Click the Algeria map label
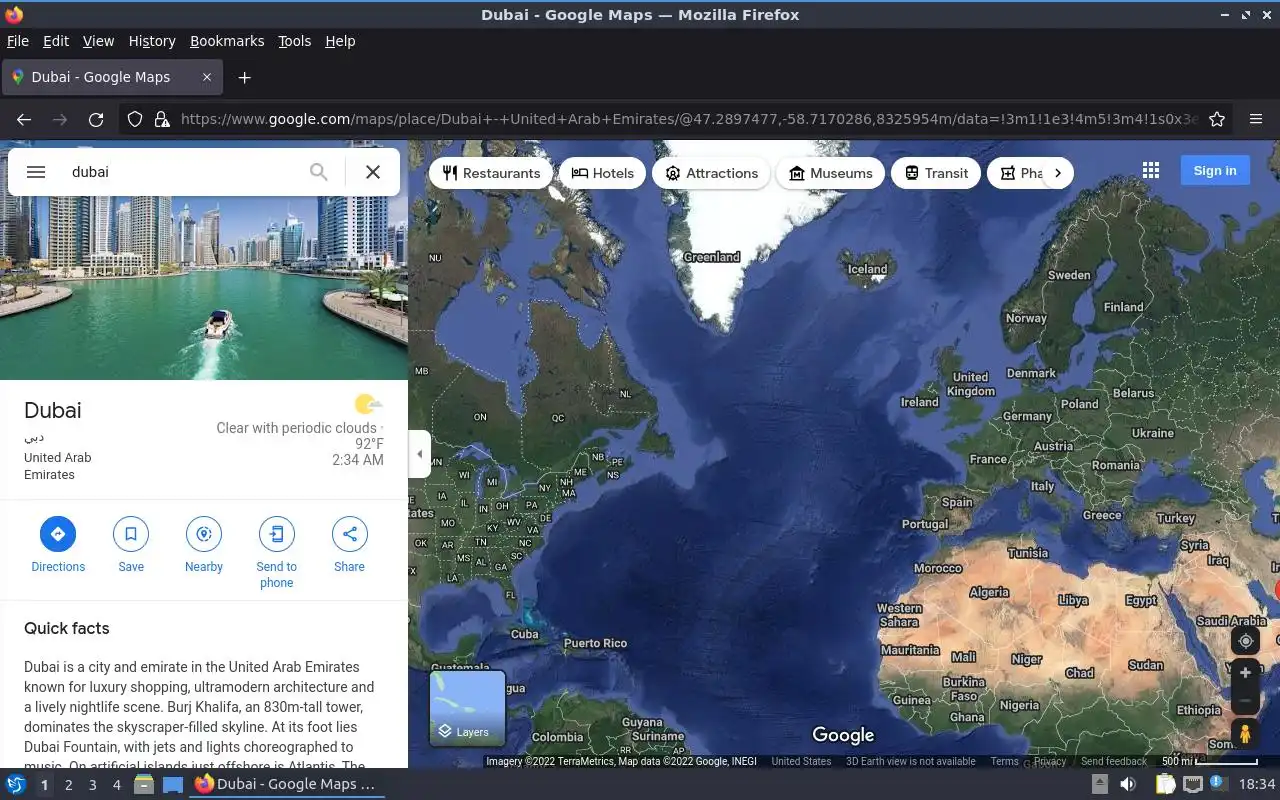The image size is (1280, 800). [x=989, y=592]
